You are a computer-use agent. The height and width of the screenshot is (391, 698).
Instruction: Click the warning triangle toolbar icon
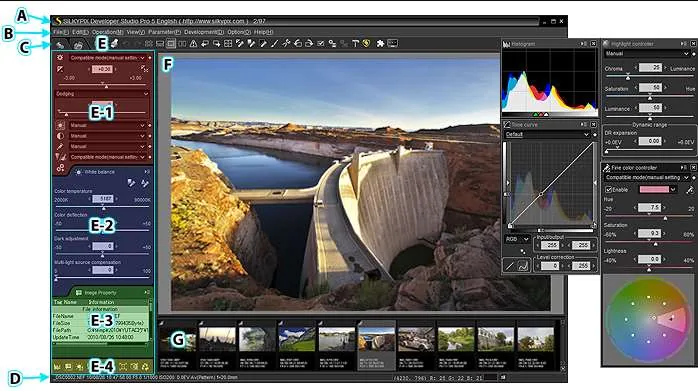pos(193,44)
